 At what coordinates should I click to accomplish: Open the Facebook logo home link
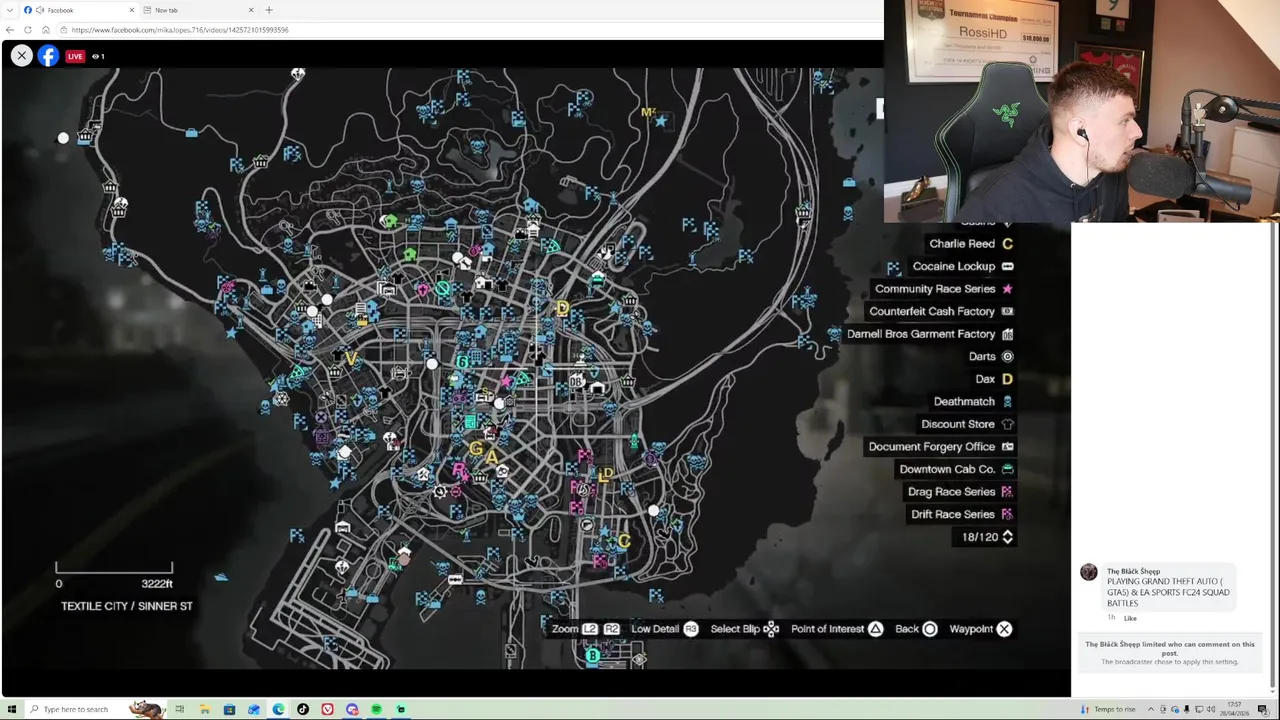click(x=48, y=56)
